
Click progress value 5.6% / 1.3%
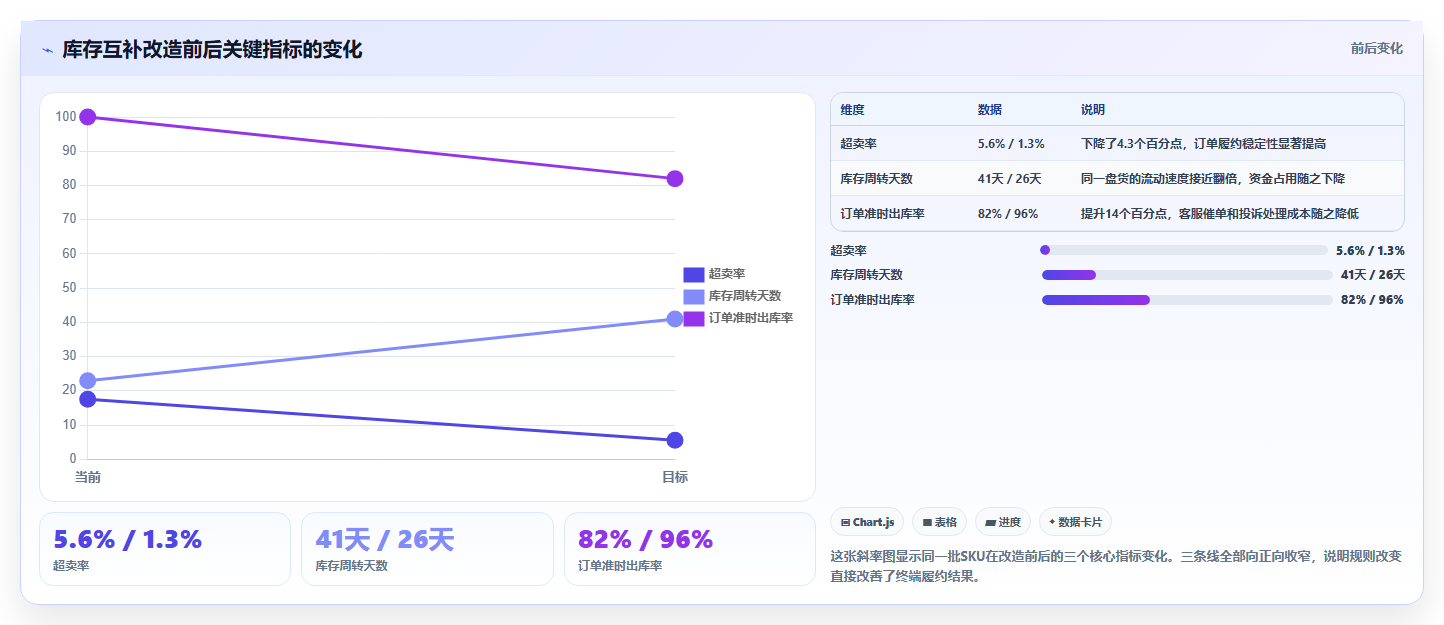[1370, 251]
